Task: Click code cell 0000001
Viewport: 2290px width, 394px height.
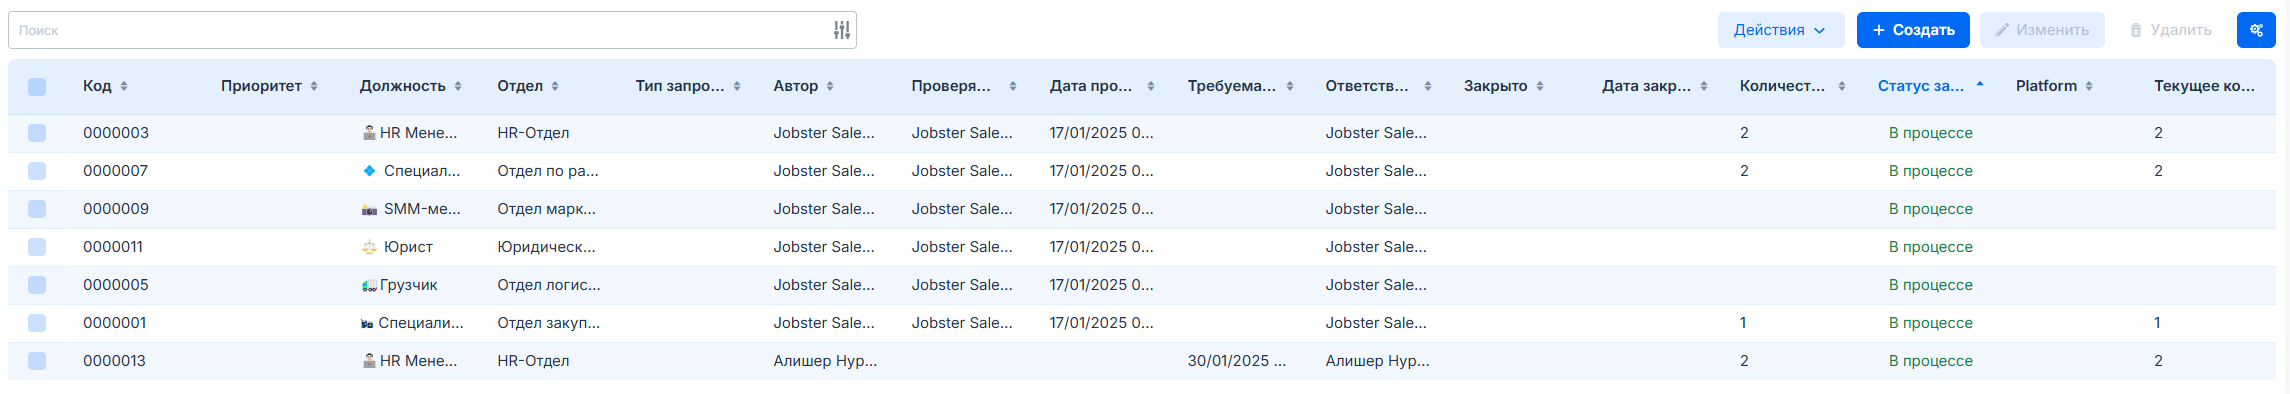Action: point(115,323)
